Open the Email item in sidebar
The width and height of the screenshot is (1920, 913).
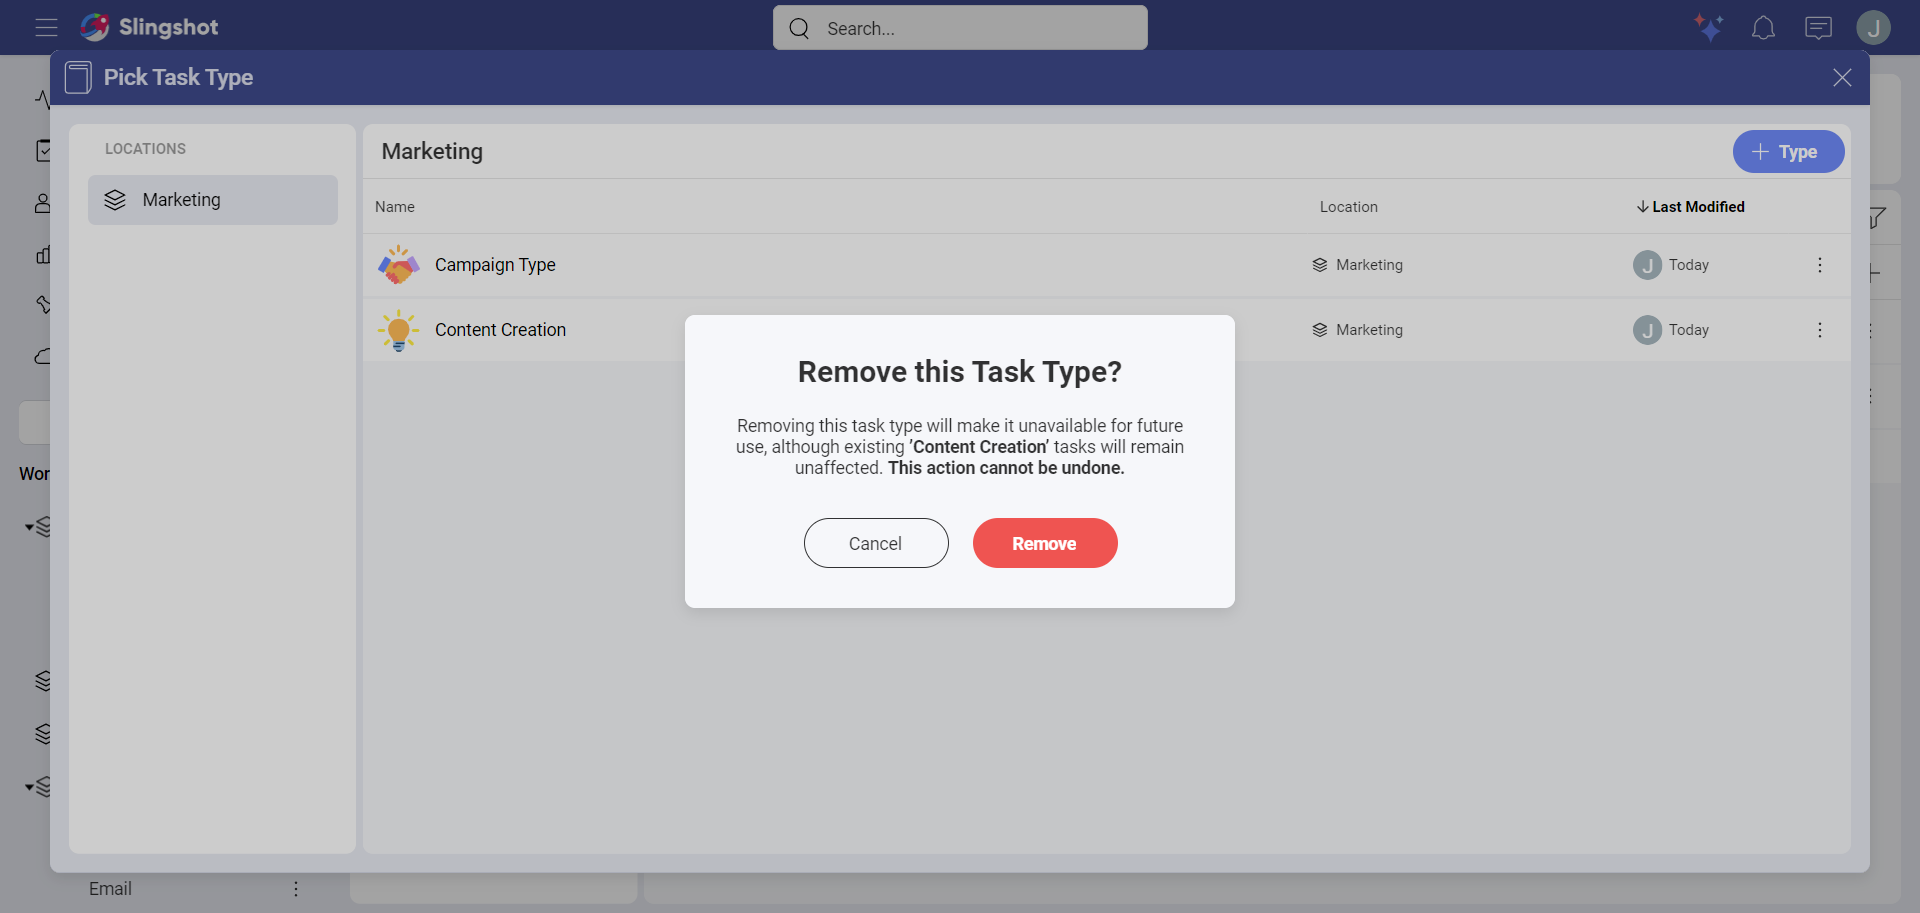point(110,889)
